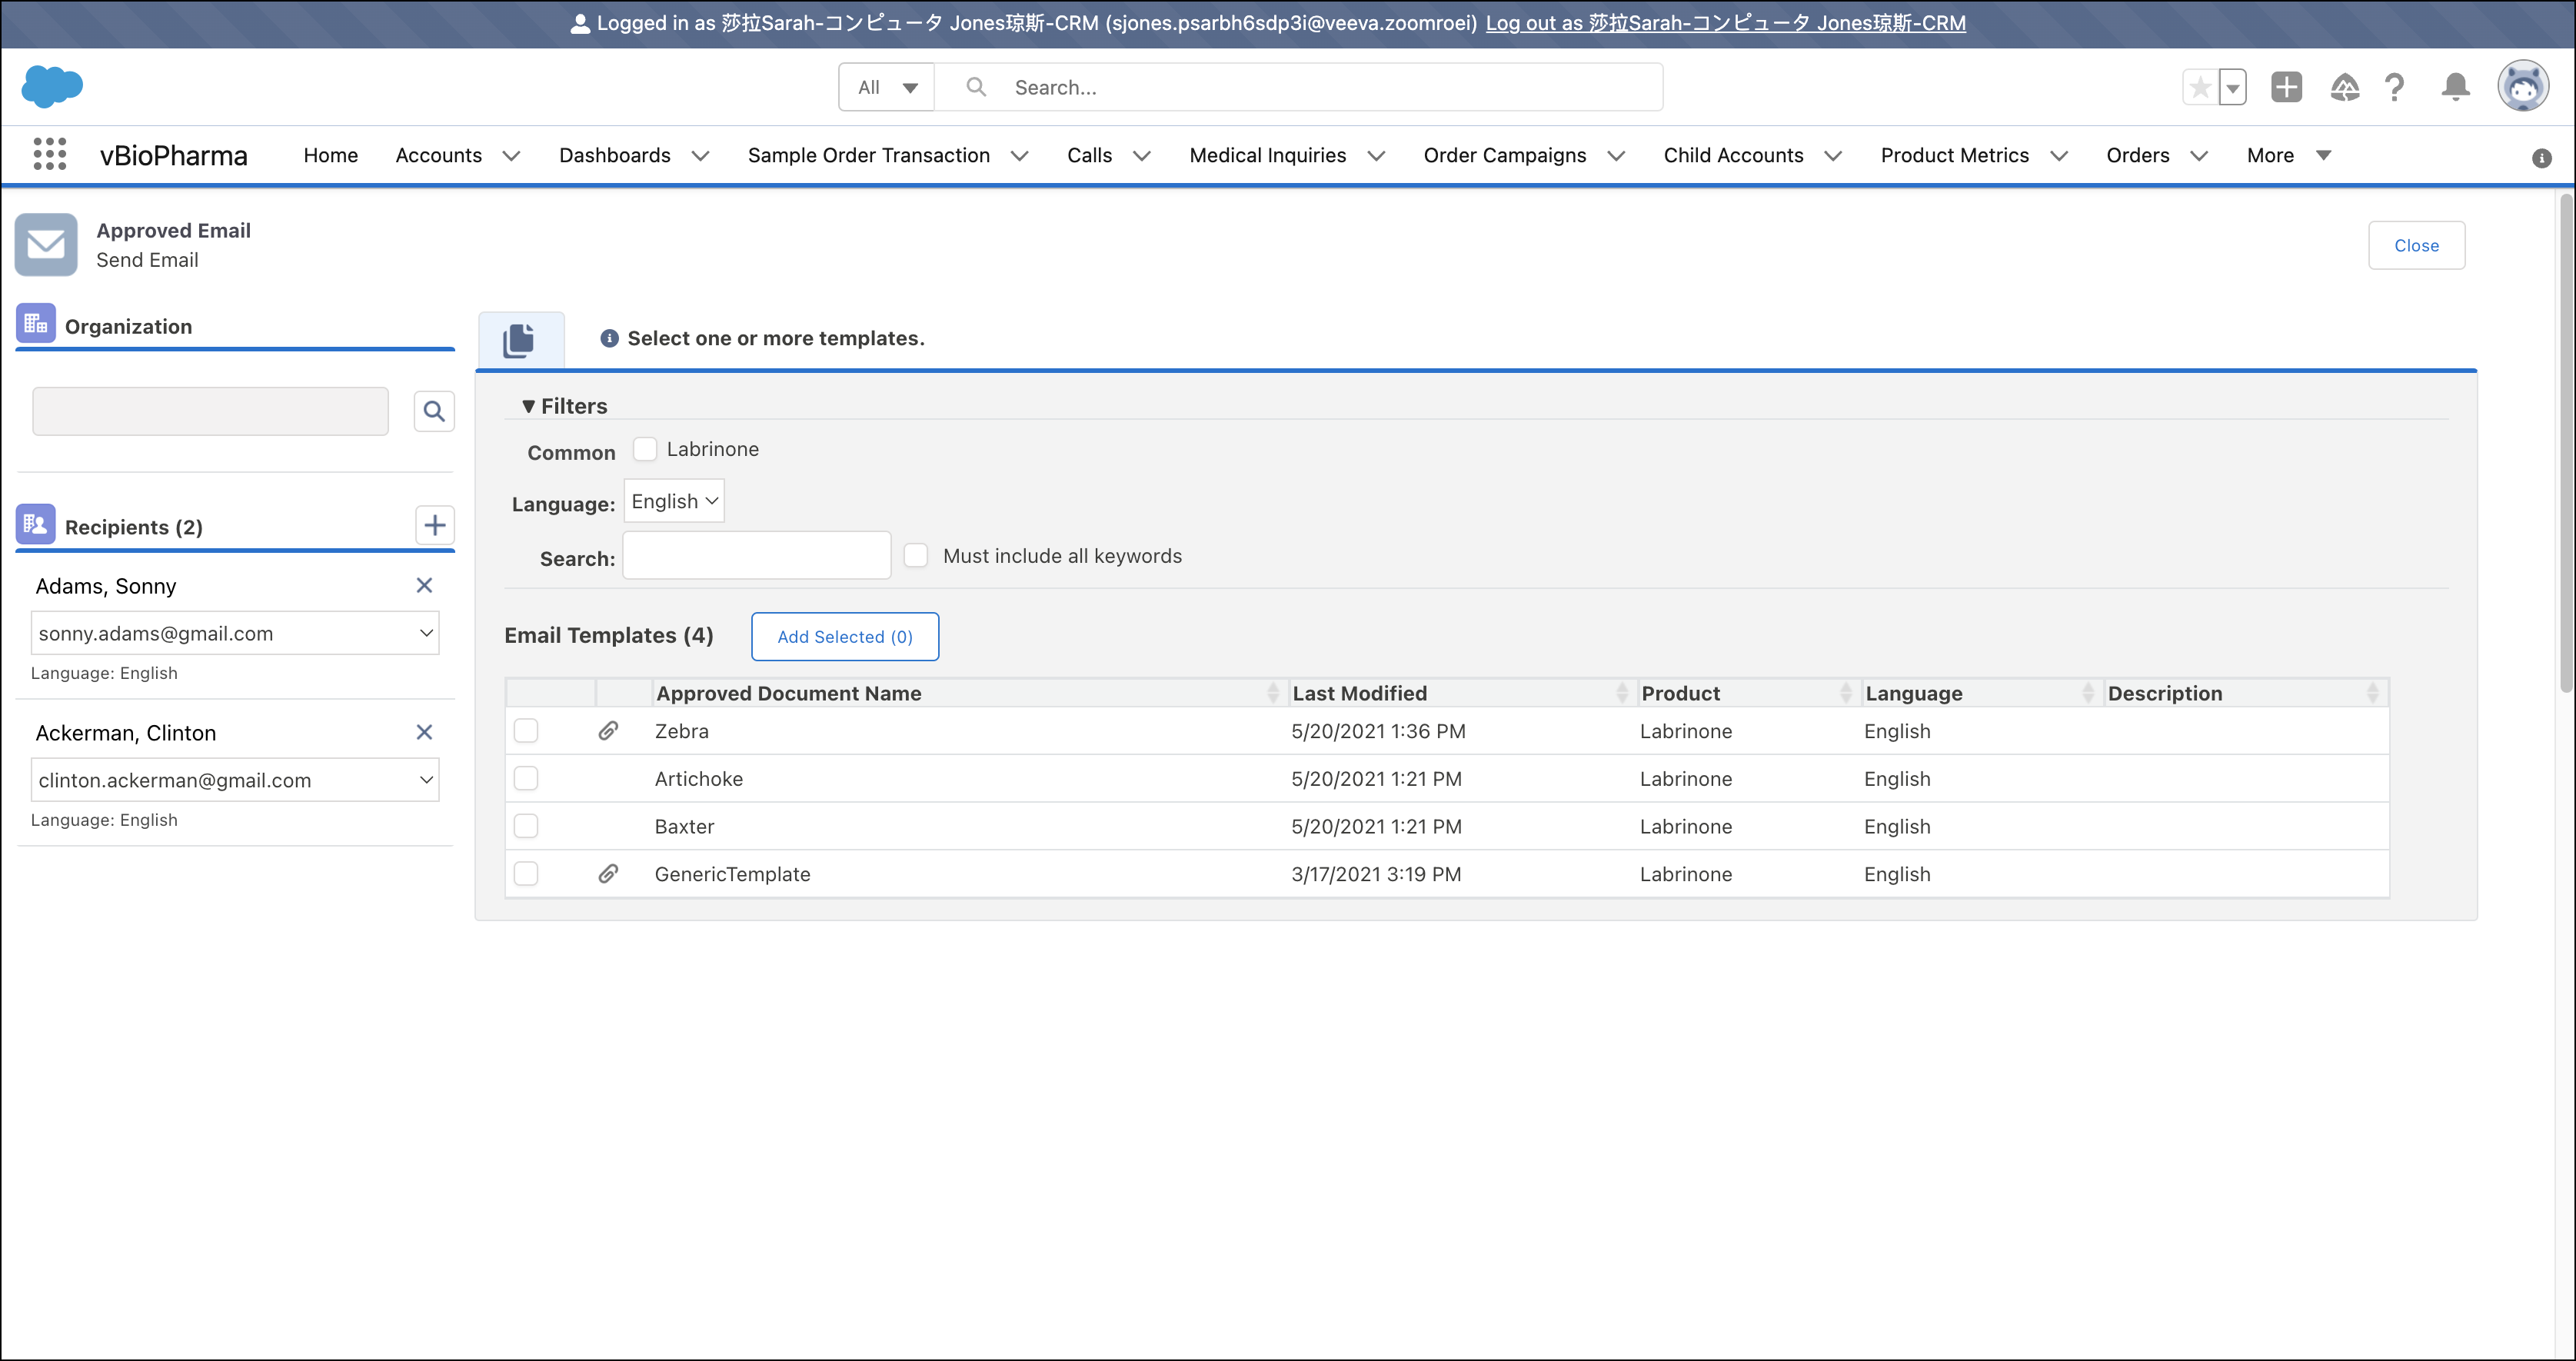Click the Log out as link

click(1725, 23)
